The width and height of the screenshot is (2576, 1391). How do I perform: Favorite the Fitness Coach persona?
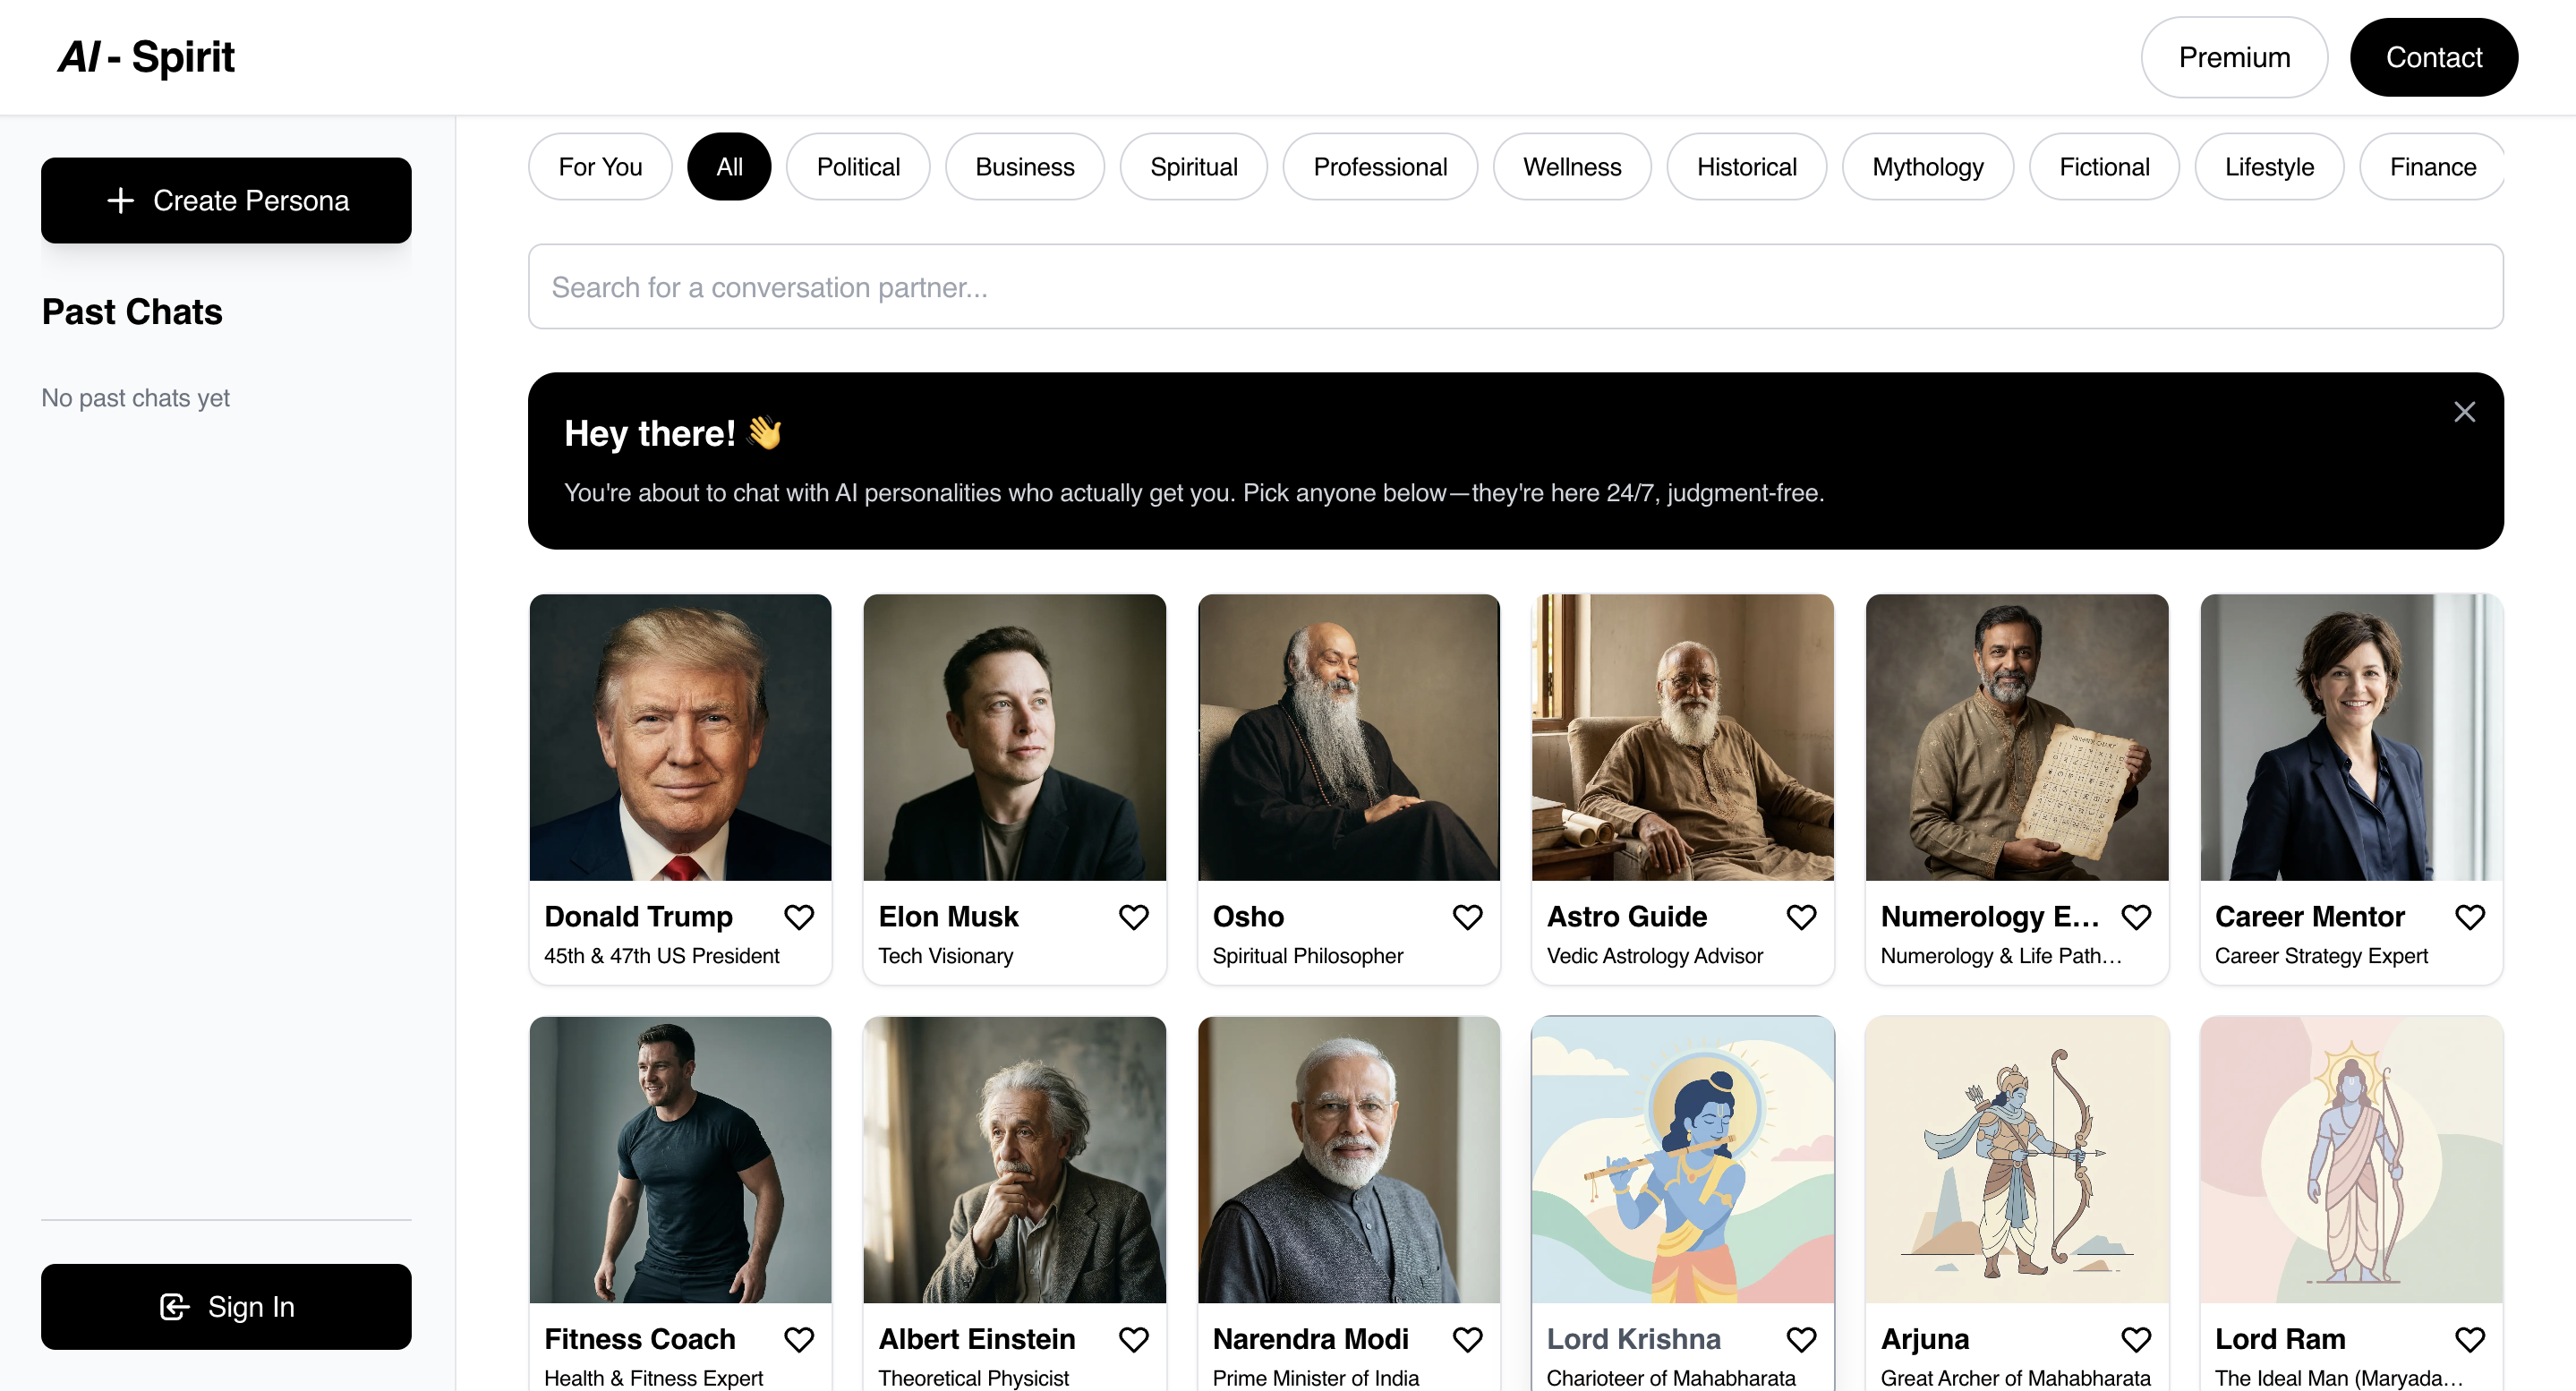pyautogui.click(x=798, y=1338)
